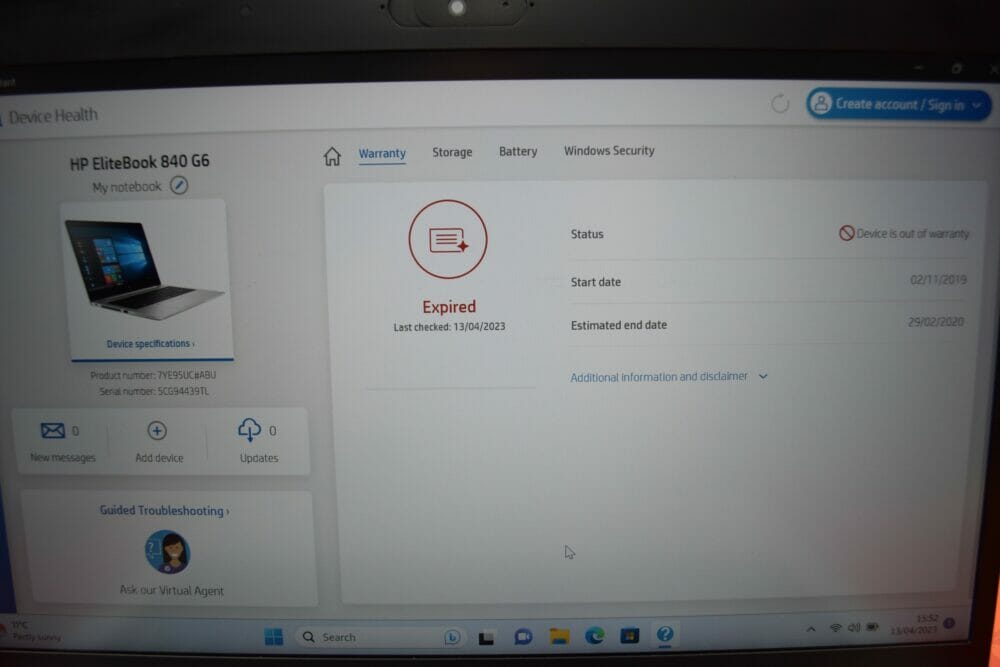Edit the My notebook nickname pencil icon
The width and height of the screenshot is (1000, 667).
(179, 186)
